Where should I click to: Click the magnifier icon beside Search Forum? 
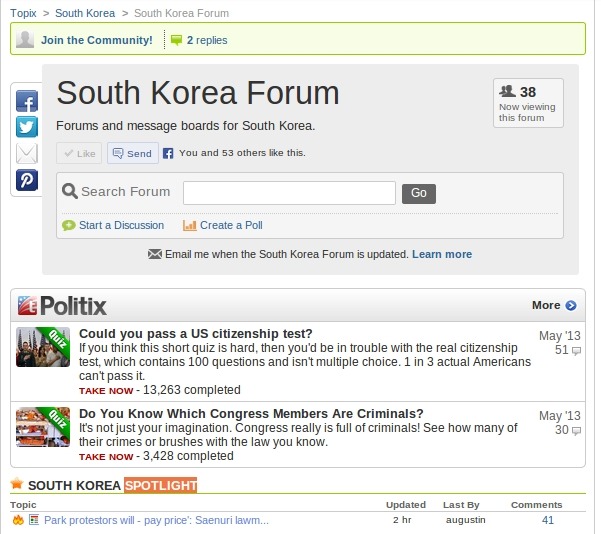tap(70, 191)
